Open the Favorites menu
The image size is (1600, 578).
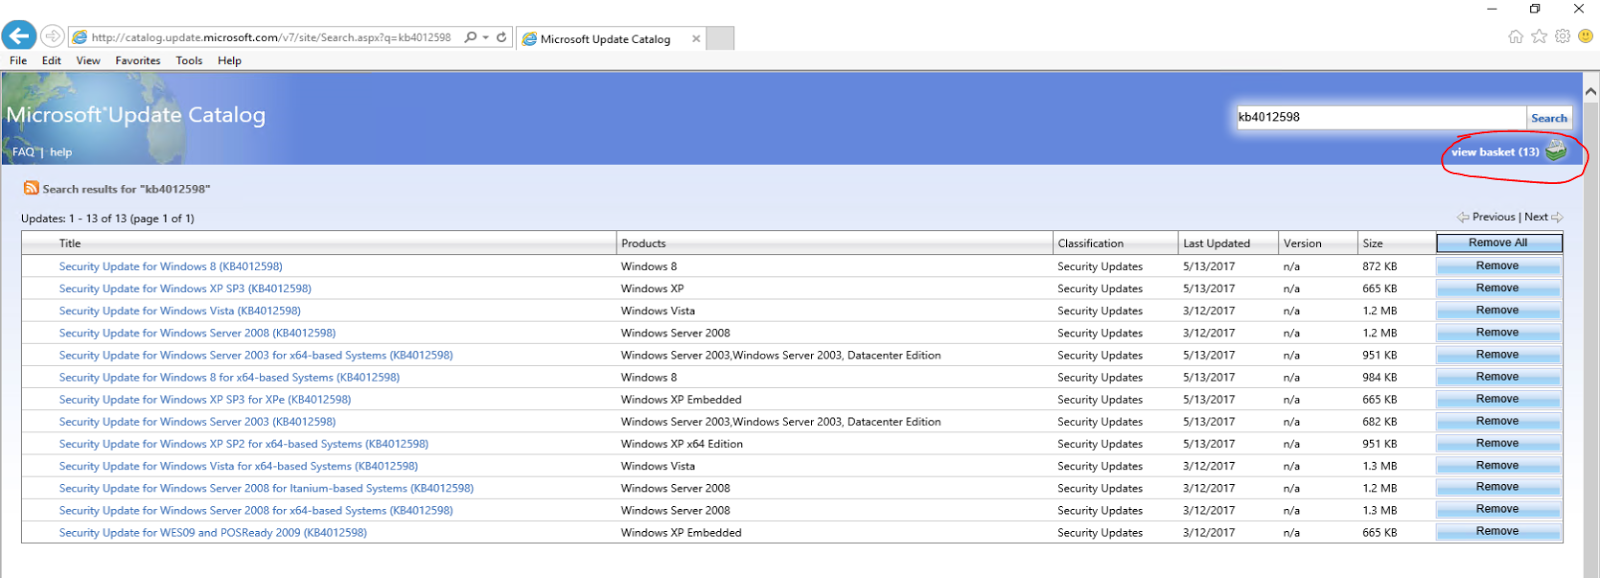coord(138,60)
